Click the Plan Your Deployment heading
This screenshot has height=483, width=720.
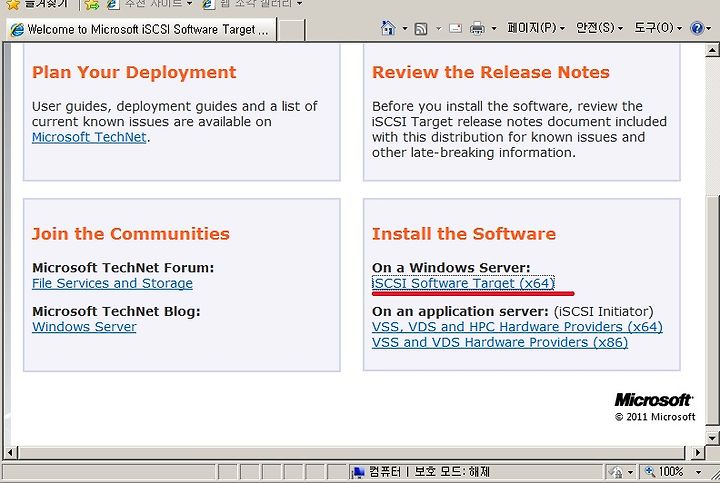[x=134, y=73]
